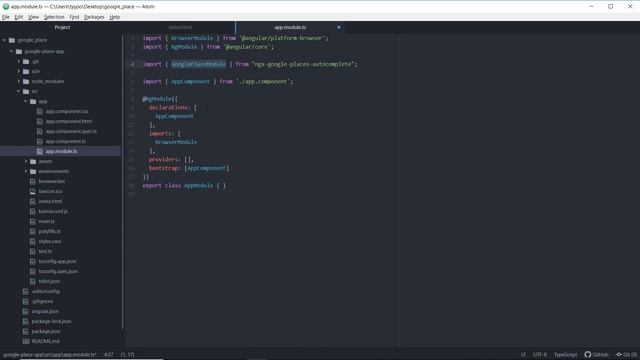
Task: Open the Find menu
Action: (74, 17)
